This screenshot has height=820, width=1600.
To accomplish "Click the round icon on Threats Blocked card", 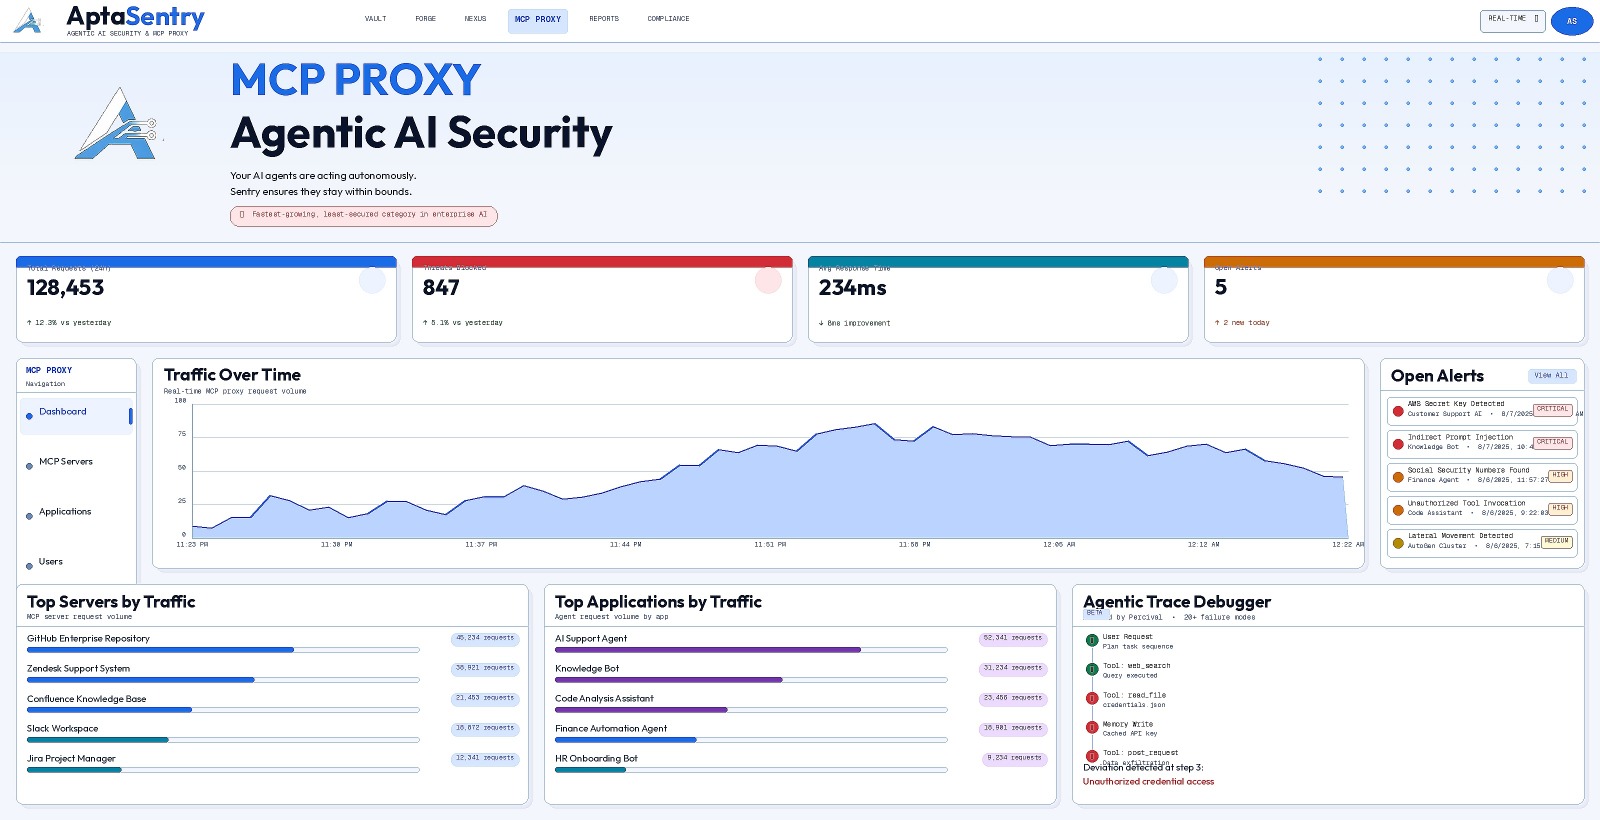I will (x=768, y=281).
